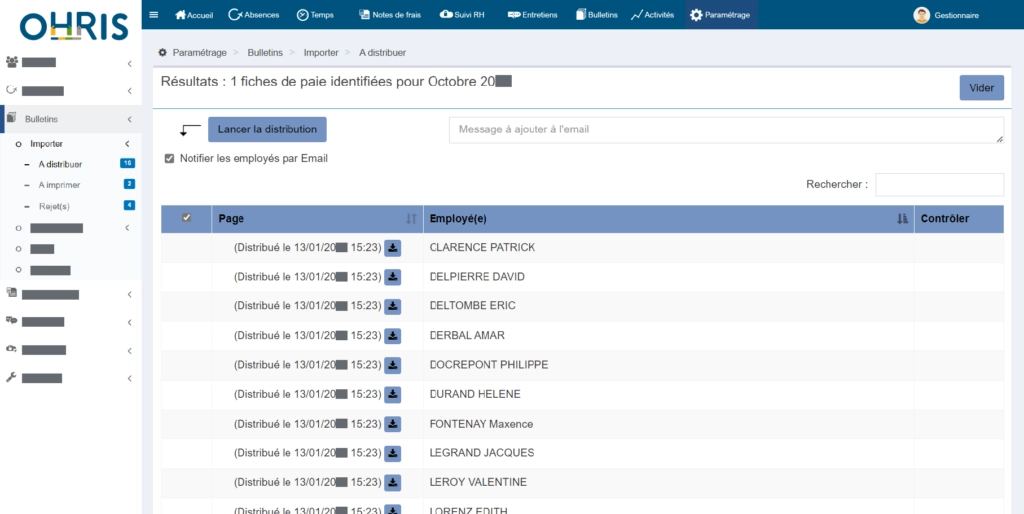Uncheck Notifier les employés par Email
Image resolution: width=1024 pixels, height=514 pixels.
[x=170, y=158]
